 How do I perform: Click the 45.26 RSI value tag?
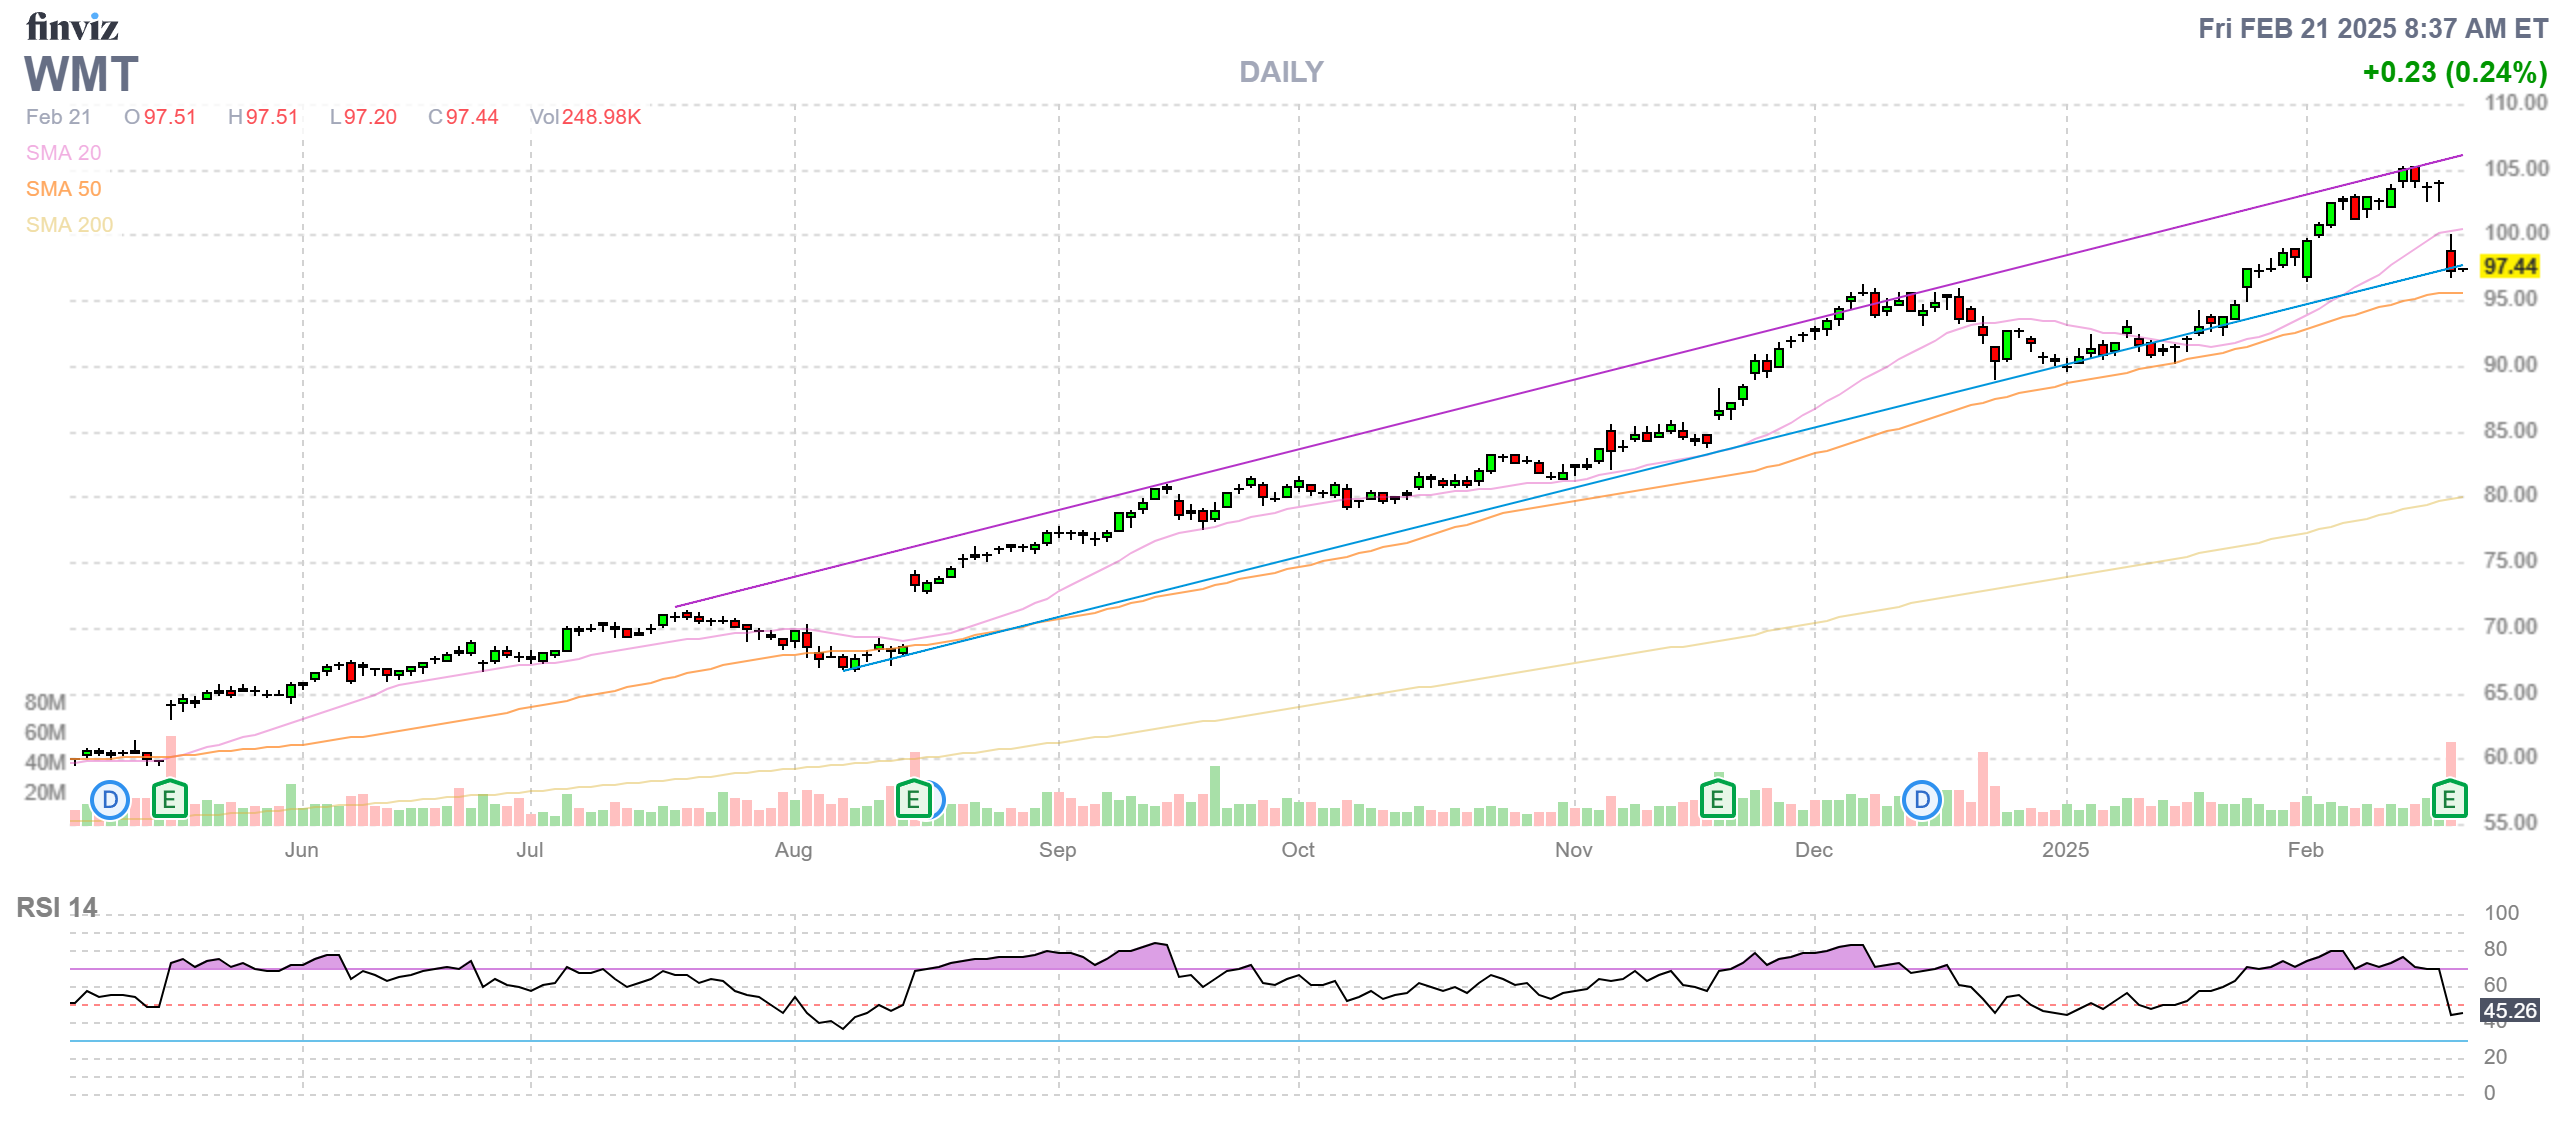pos(2510,1011)
